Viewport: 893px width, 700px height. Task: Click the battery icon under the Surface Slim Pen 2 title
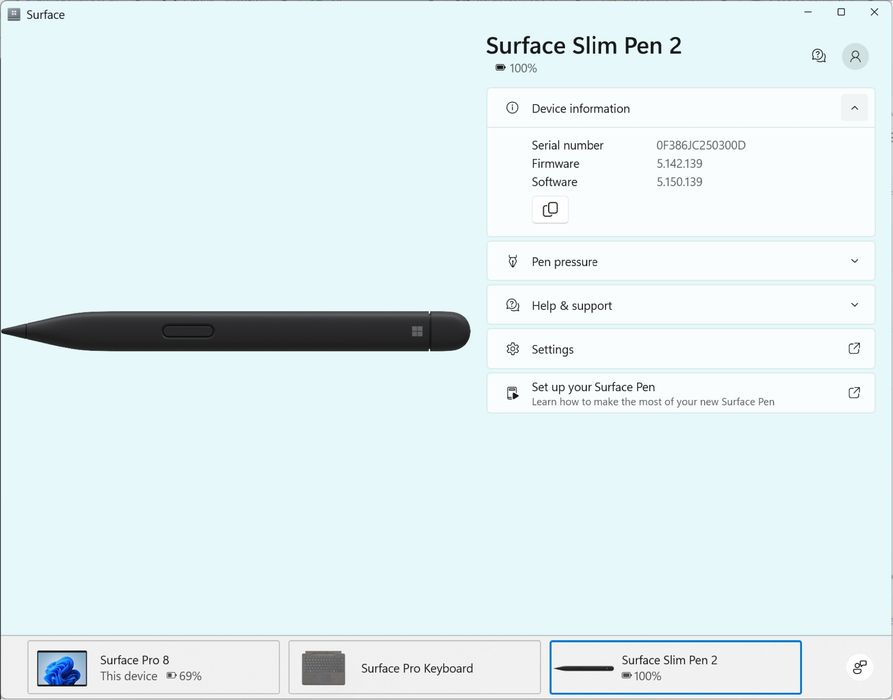click(x=500, y=68)
